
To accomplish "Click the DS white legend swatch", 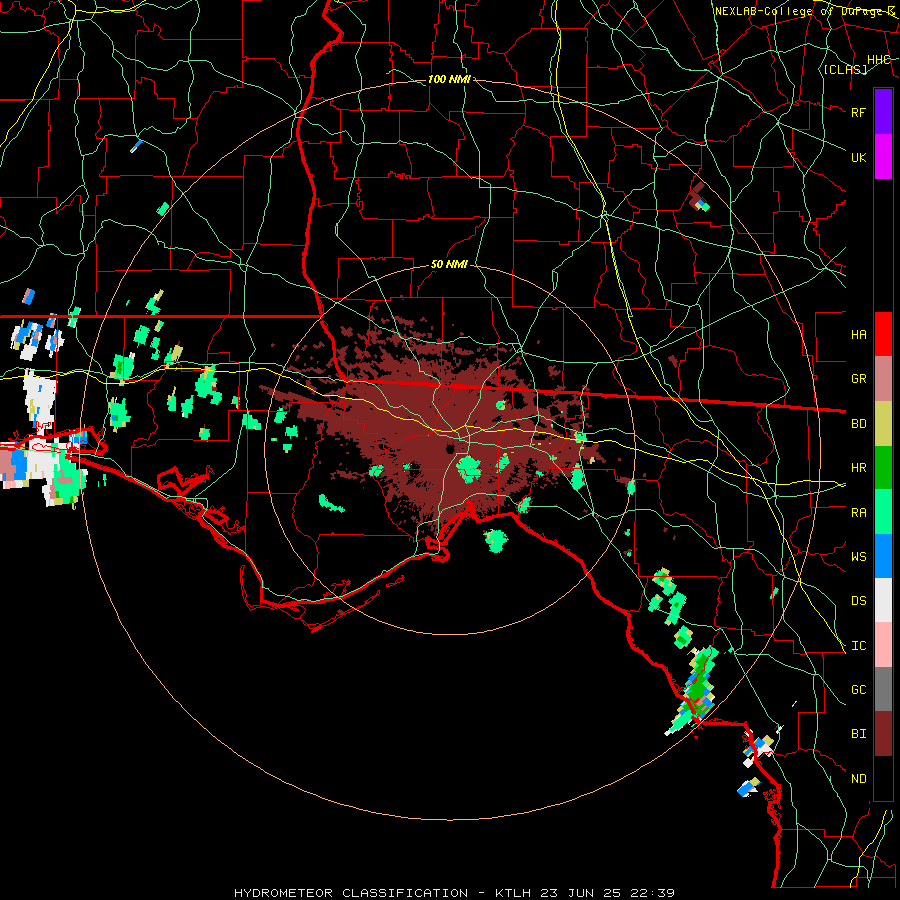I will (x=883, y=600).
